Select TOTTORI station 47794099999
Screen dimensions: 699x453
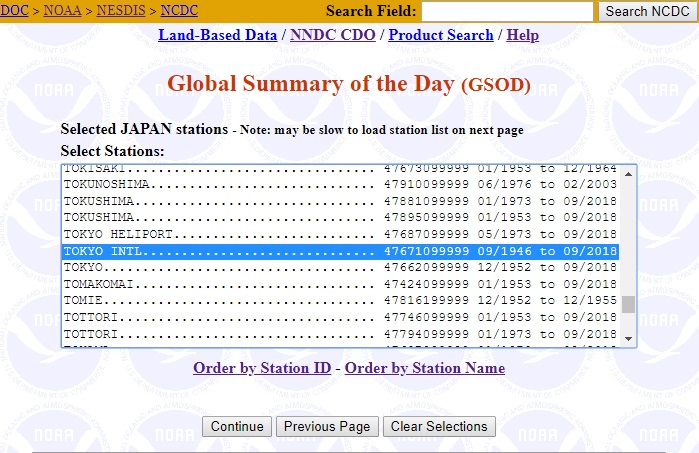340,334
